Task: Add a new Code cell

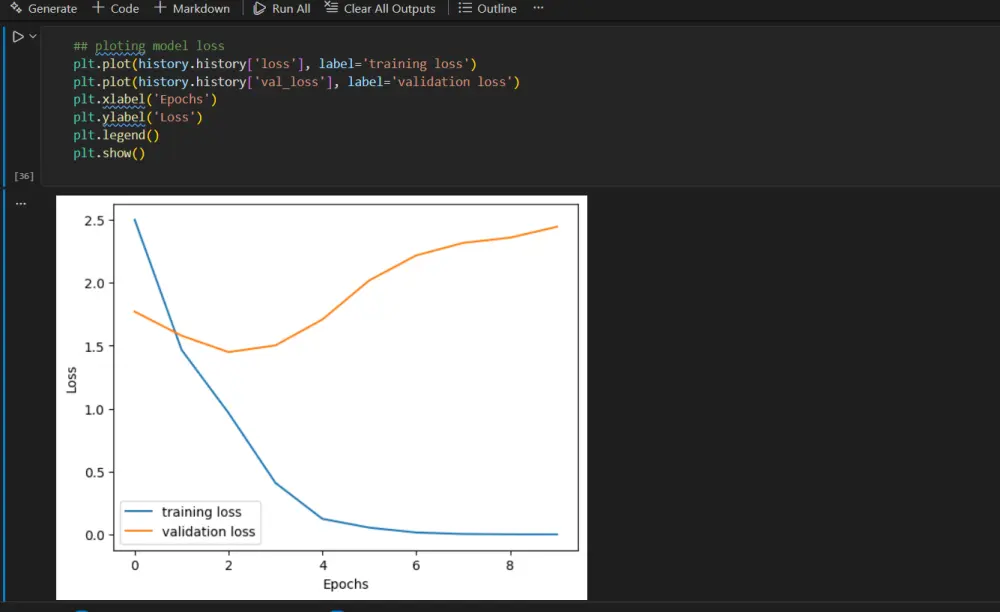Action: [x=115, y=8]
